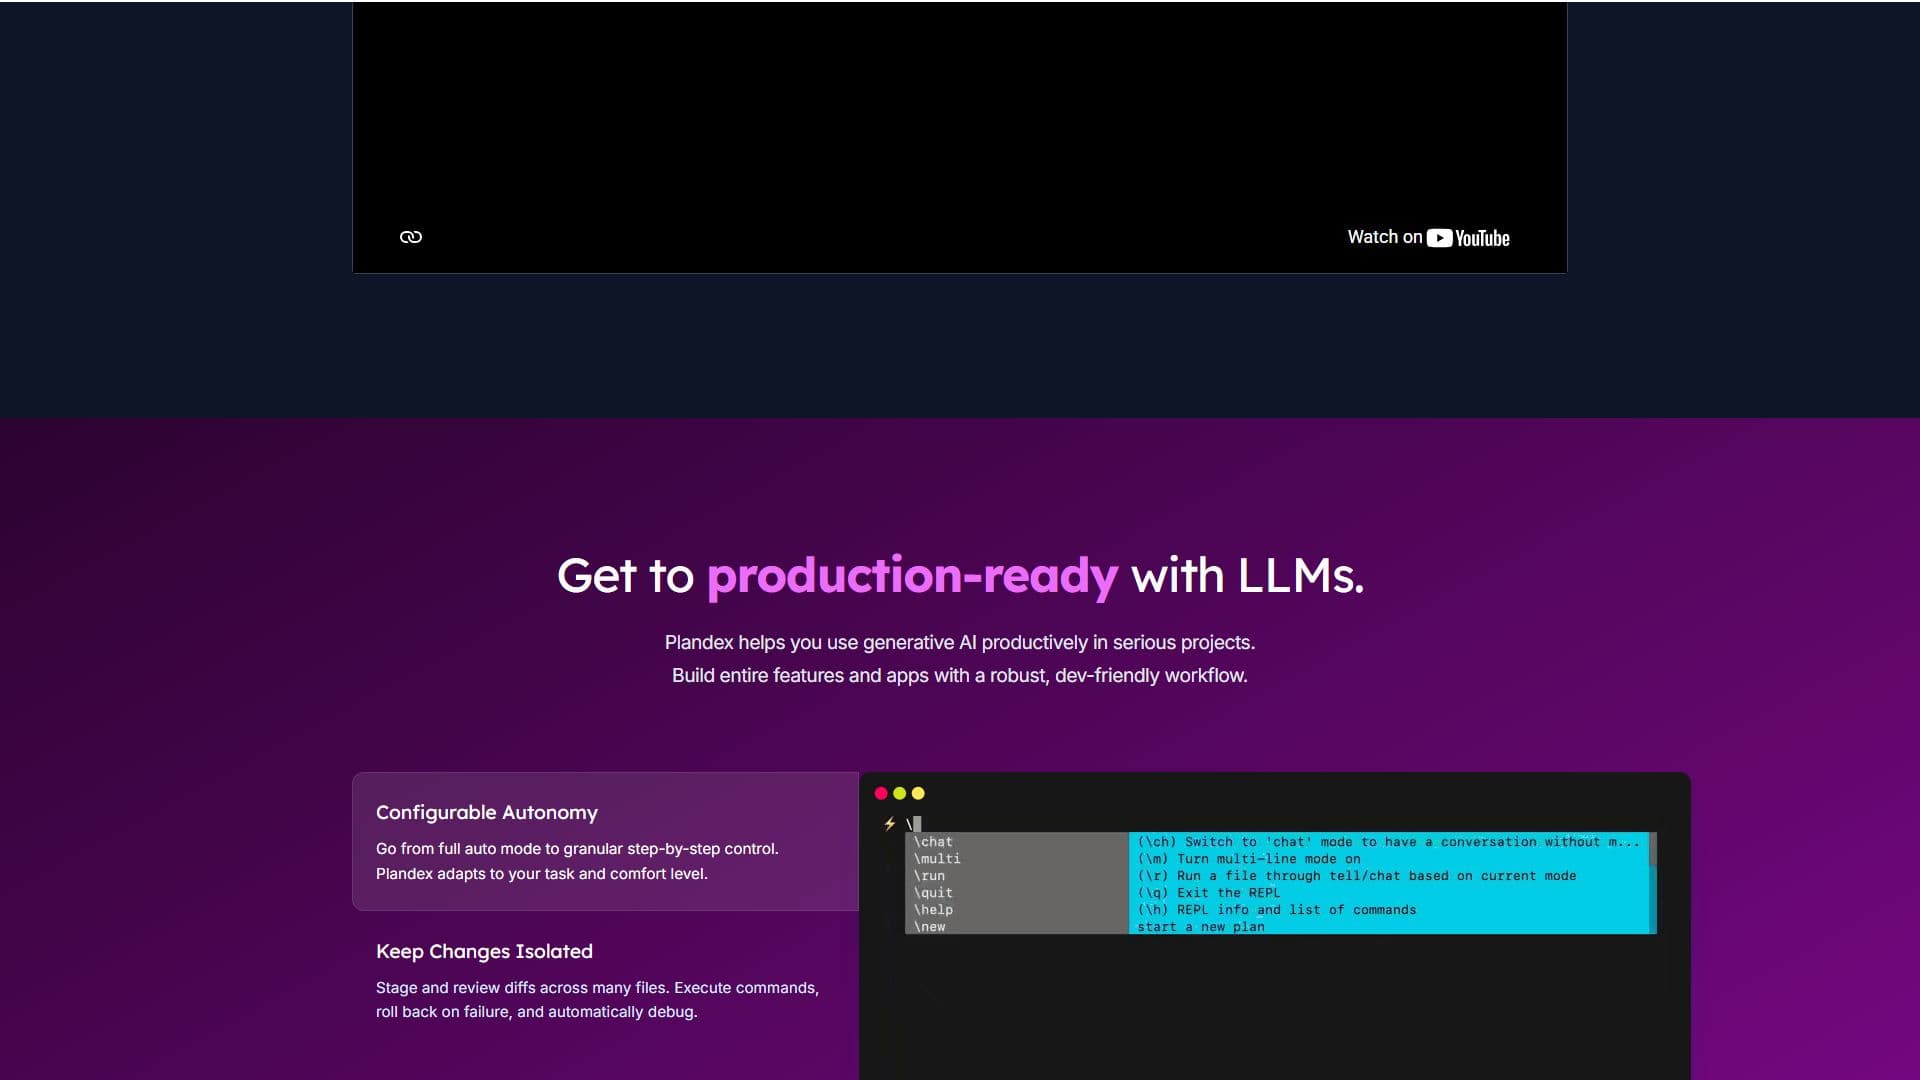Click 'Plandex helps you use generative AI' text

click(960, 642)
